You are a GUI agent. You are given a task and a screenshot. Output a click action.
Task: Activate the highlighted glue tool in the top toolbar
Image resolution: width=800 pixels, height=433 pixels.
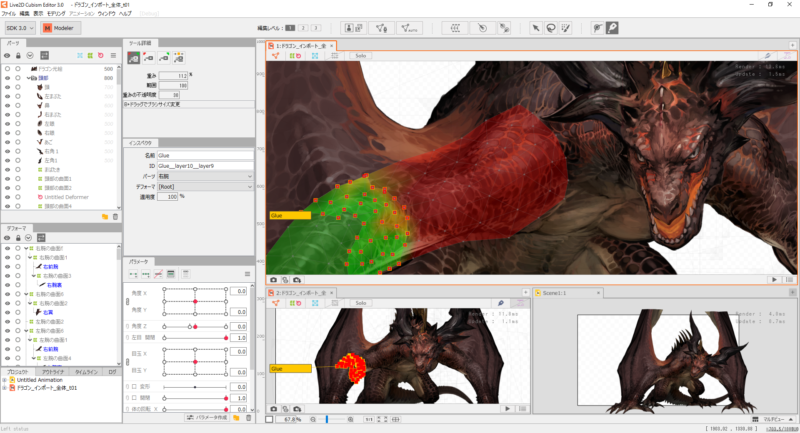[x=612, y=28]
